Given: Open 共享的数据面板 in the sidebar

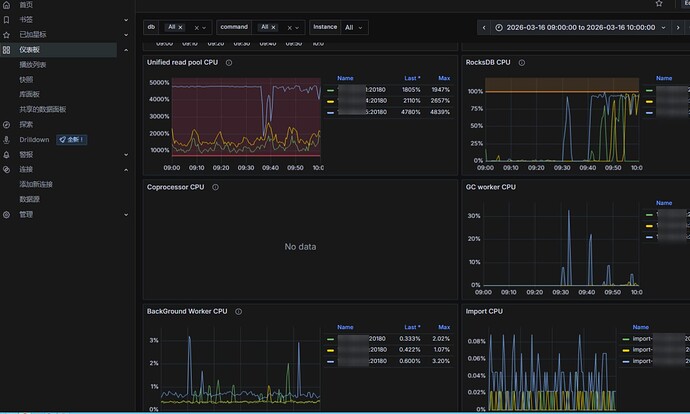Looking at the screenshot, I should (x=43, y=109).
